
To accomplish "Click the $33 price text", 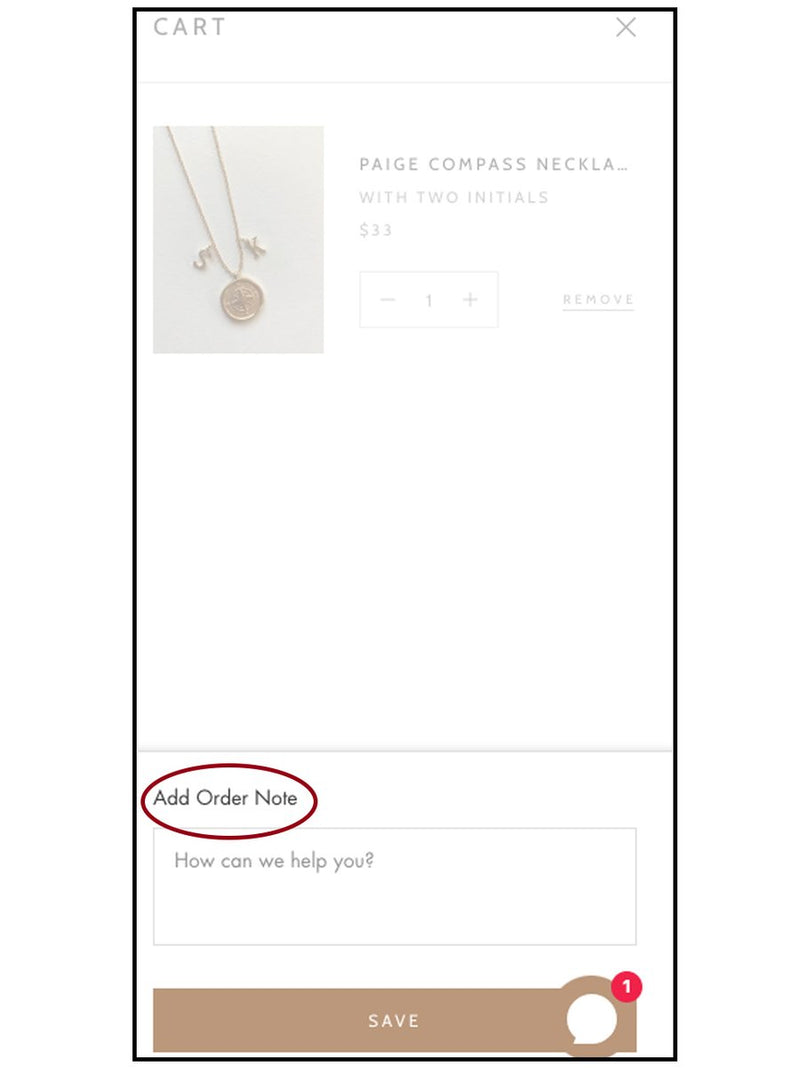I will tap(376, 230).
